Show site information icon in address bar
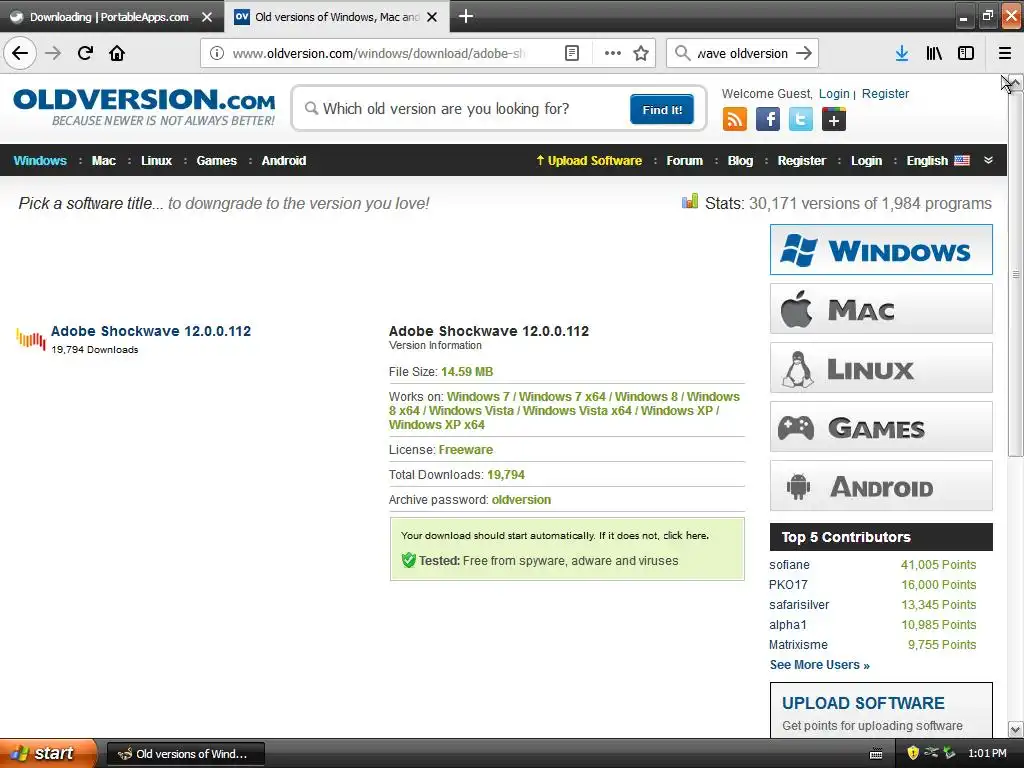 tap(217, 53)
